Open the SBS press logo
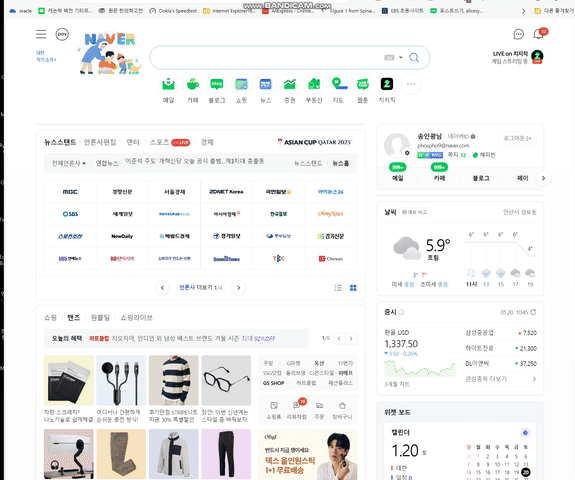This screenshot has width=575, height=480. pos(70,214)
